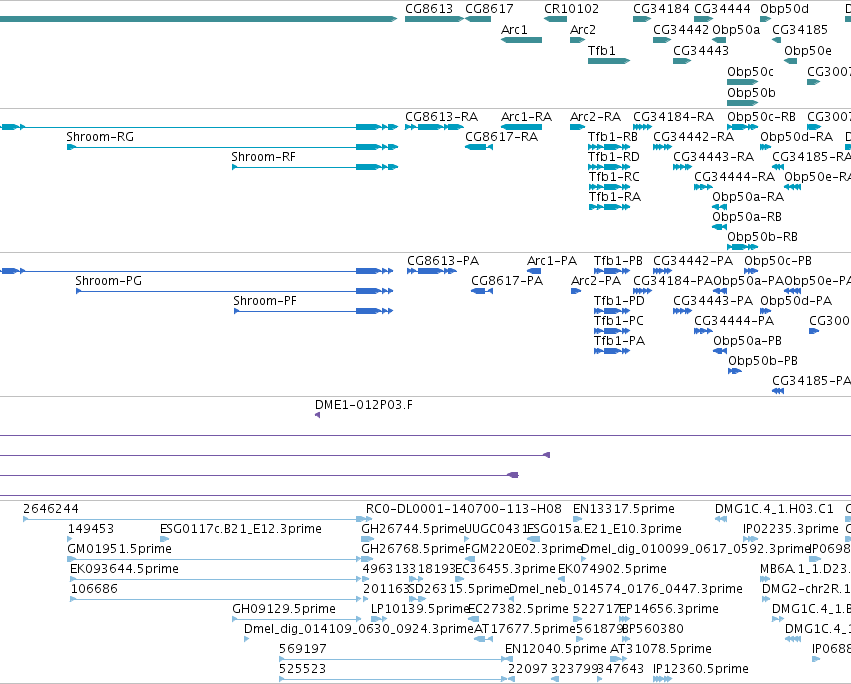
Task: Click the GH09129.5prime EST label
Action: [284, 610]
